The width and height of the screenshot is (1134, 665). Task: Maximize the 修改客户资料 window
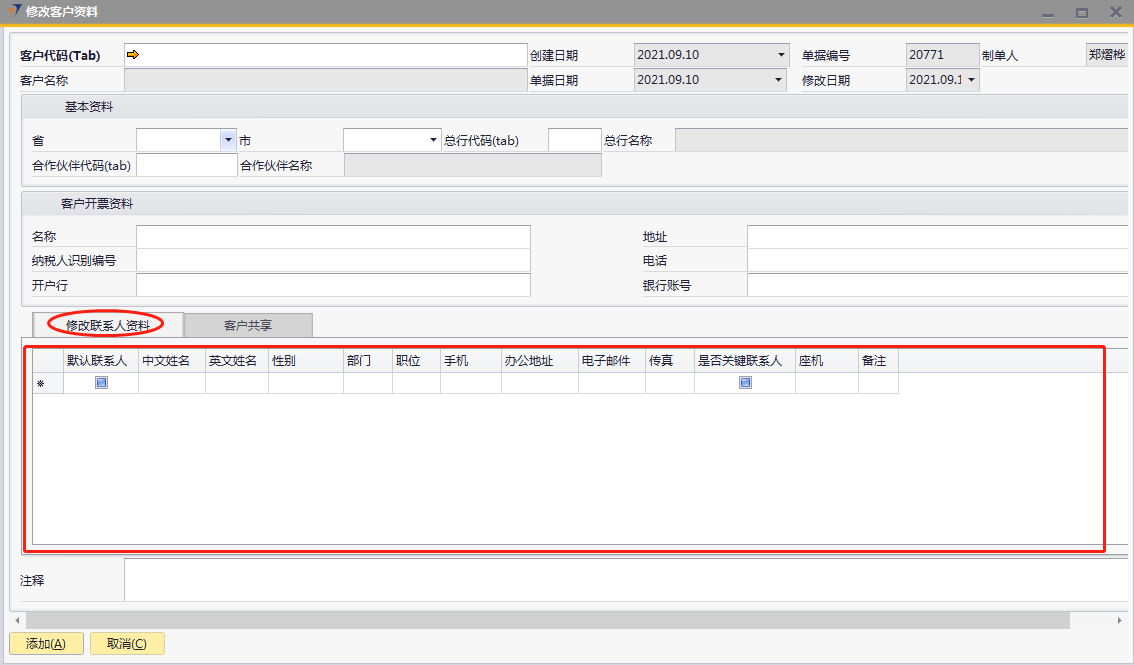click(1081, 13)
